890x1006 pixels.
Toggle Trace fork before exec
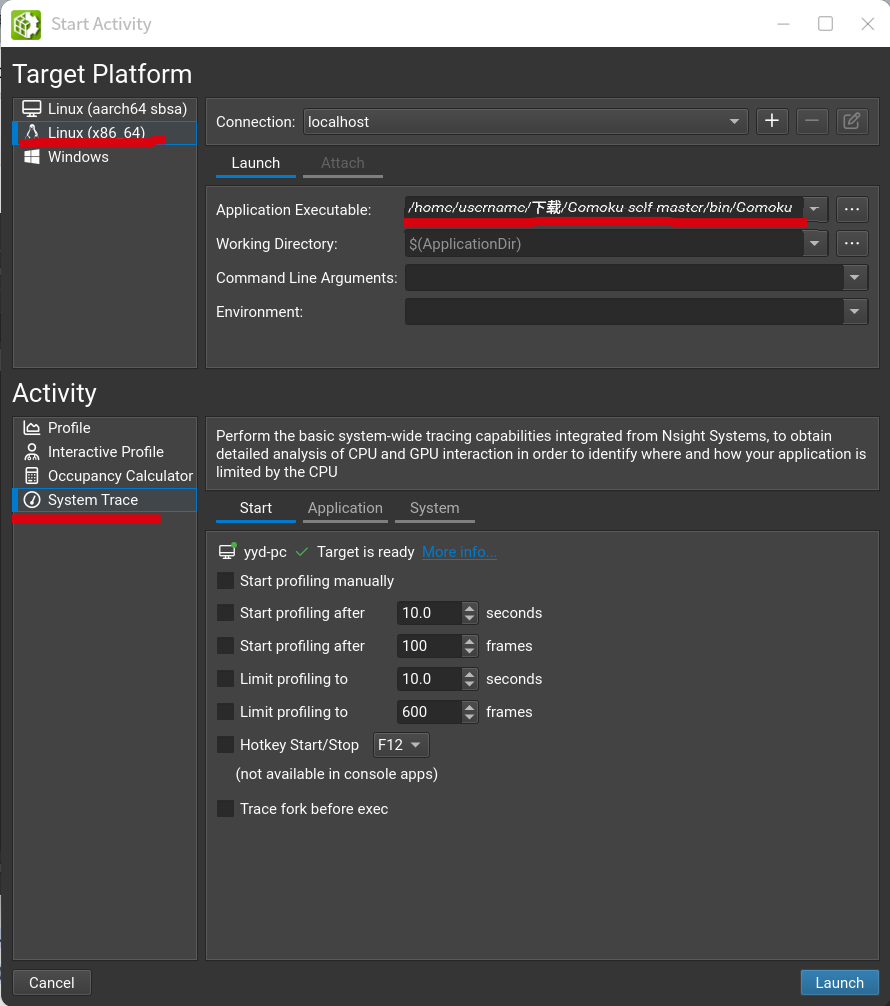pyautogui.click(x=226, y=809)
